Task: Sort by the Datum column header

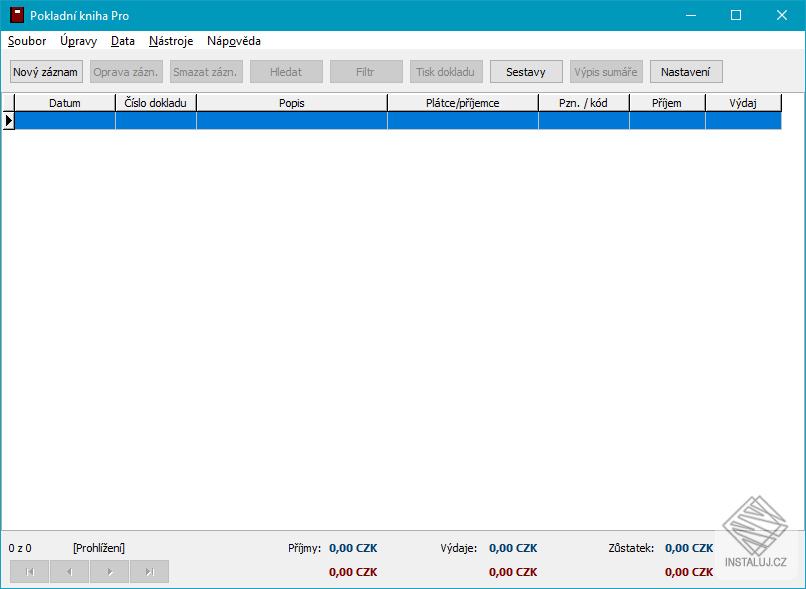Action: pos(65,103)
